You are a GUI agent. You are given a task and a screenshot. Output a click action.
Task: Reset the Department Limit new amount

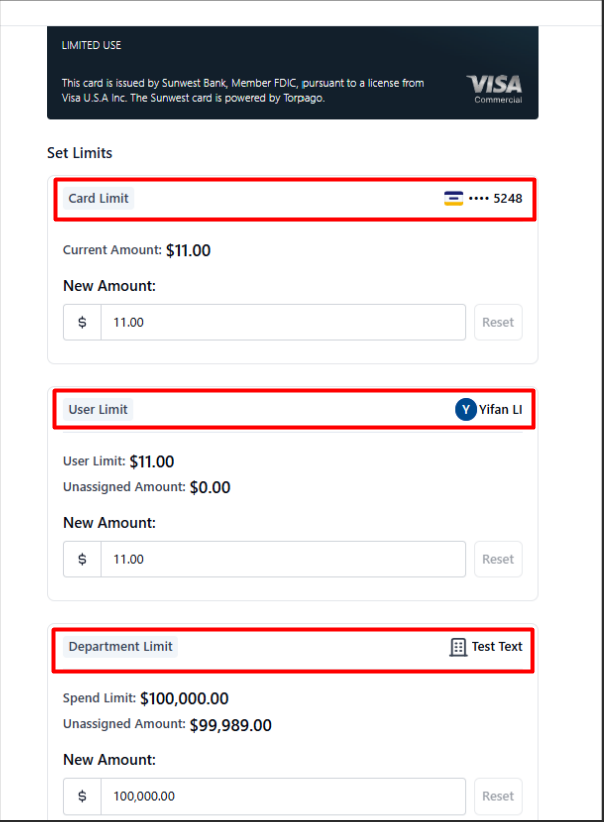pos(498,796)
